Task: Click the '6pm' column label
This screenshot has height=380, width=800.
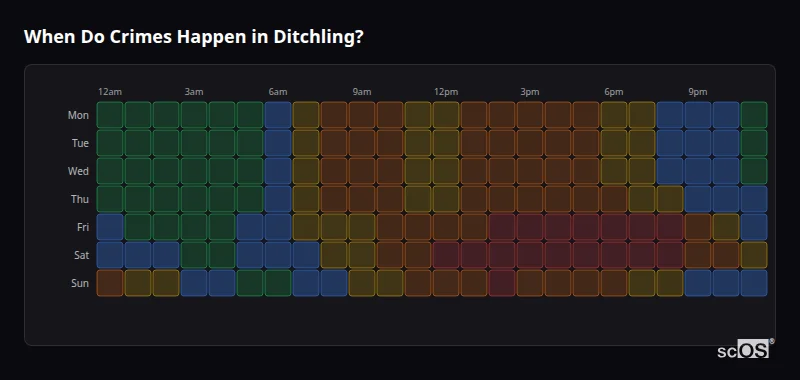Action: [x=614, y=92]
